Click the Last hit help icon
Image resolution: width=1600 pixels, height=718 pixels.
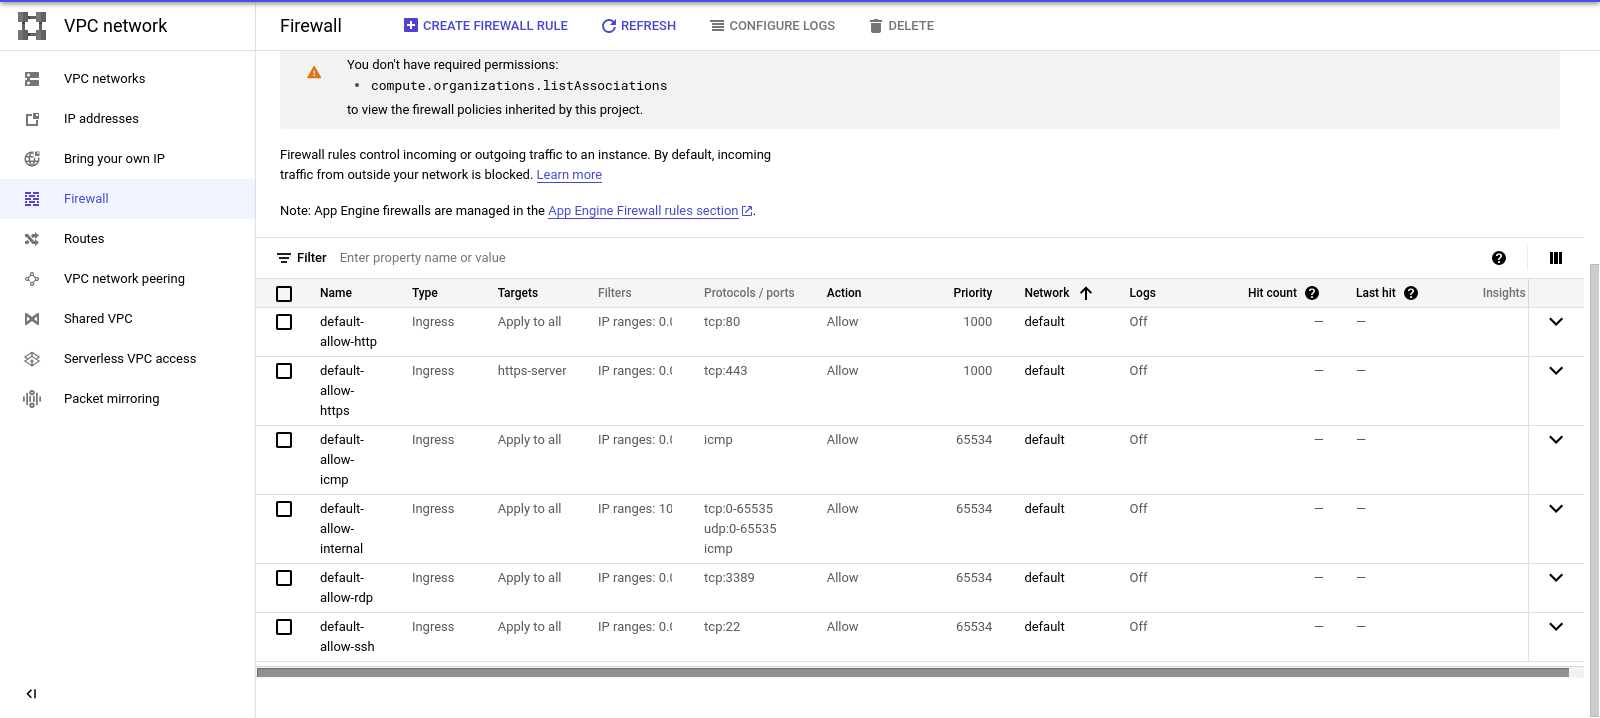(1411, 293)
